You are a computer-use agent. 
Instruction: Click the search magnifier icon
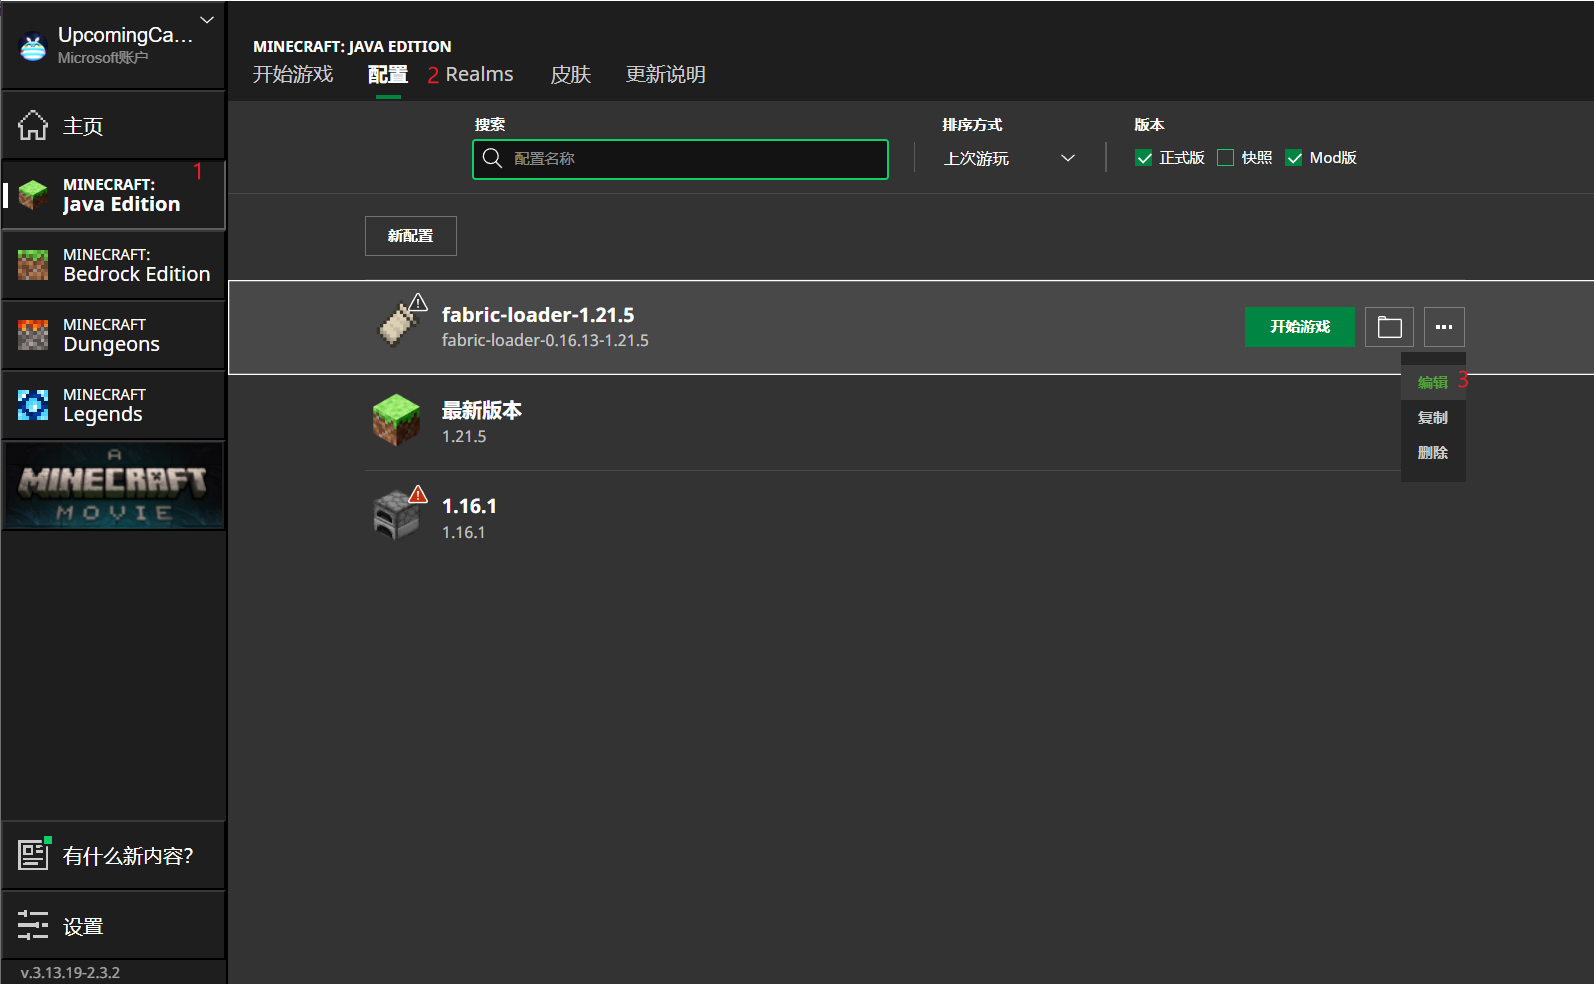point(492,158)
